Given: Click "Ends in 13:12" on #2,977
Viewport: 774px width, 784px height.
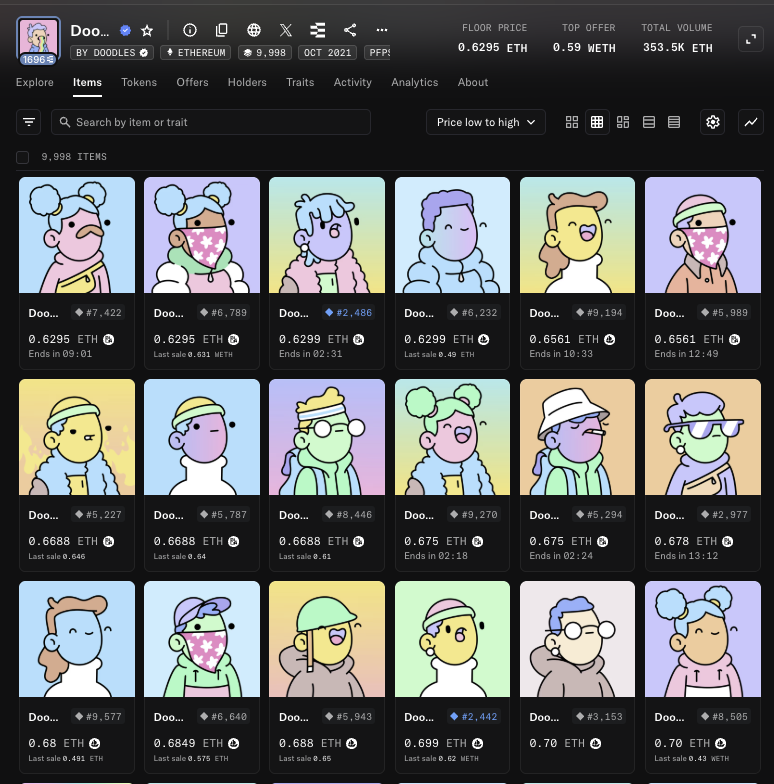Looking at the screenshot, I should coord(686,556).
